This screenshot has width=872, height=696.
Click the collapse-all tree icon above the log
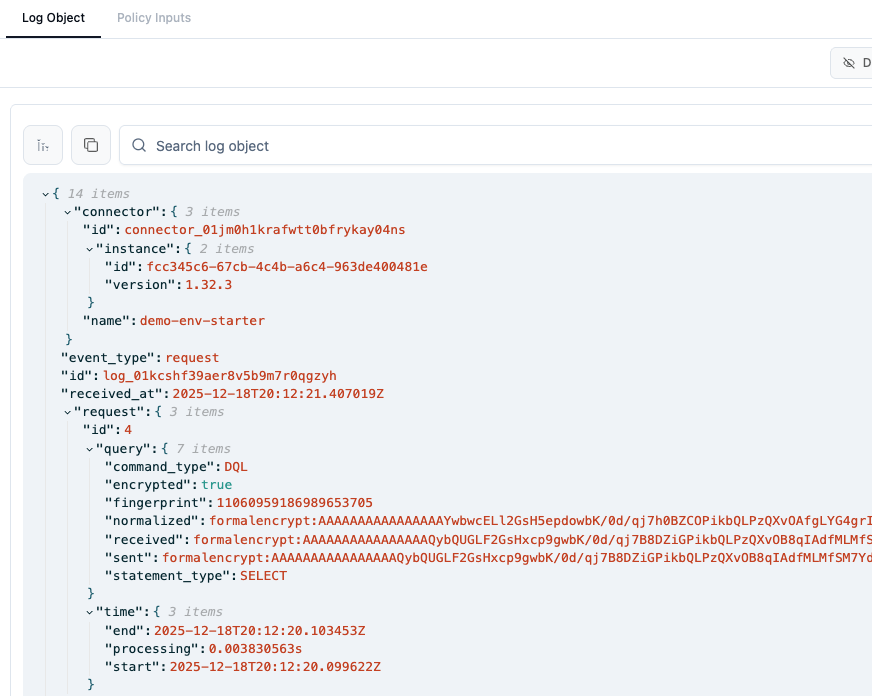click(42, 144)
